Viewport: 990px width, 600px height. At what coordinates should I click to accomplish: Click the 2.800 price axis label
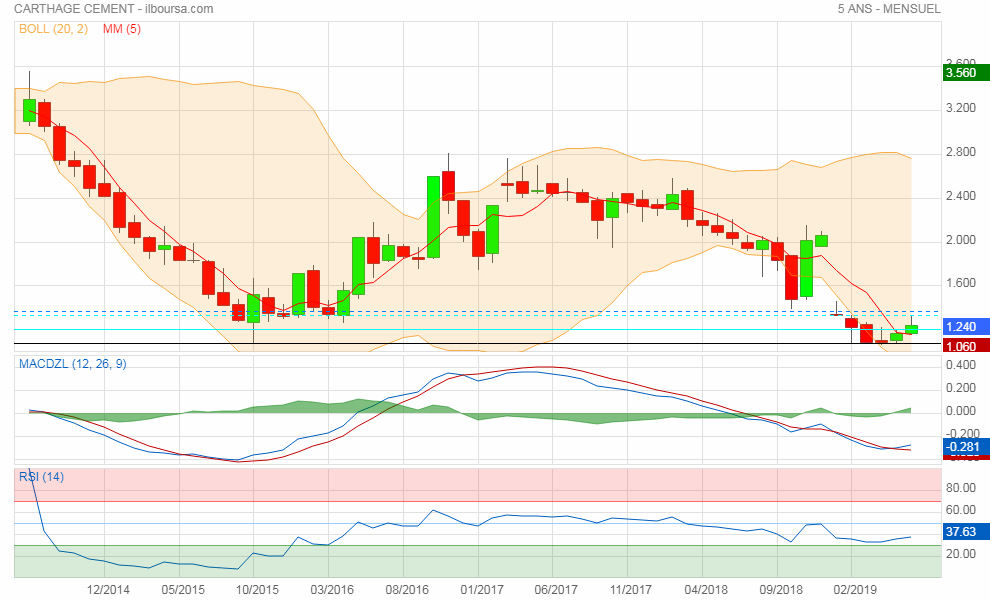[961, 152]
